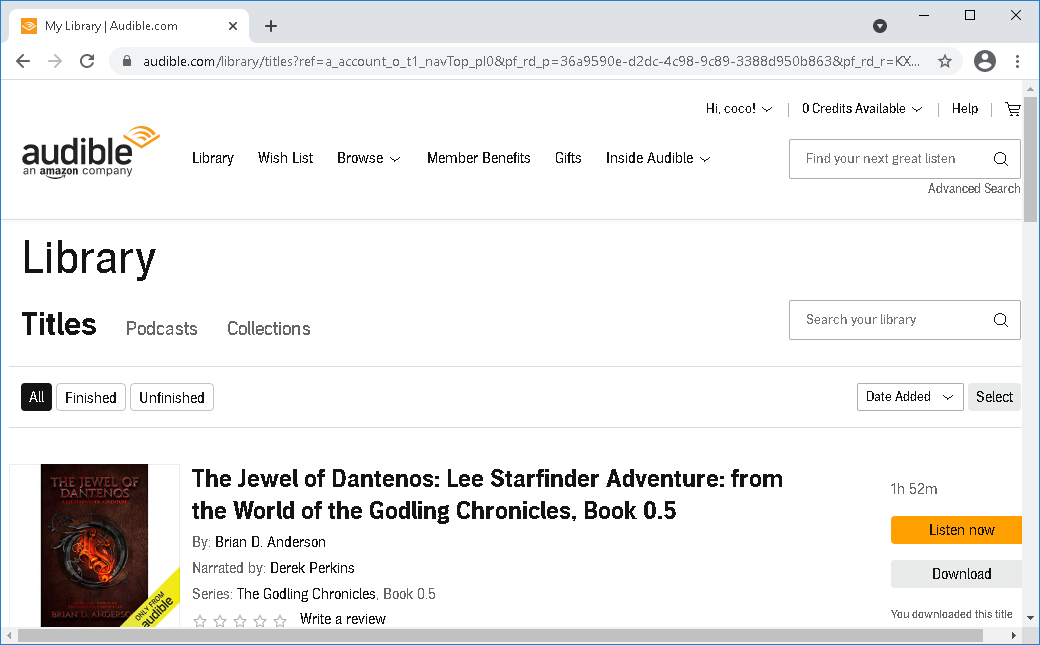The image size is (1040, 645).
Task: Open Advanced Search
Action: point(974,188)
